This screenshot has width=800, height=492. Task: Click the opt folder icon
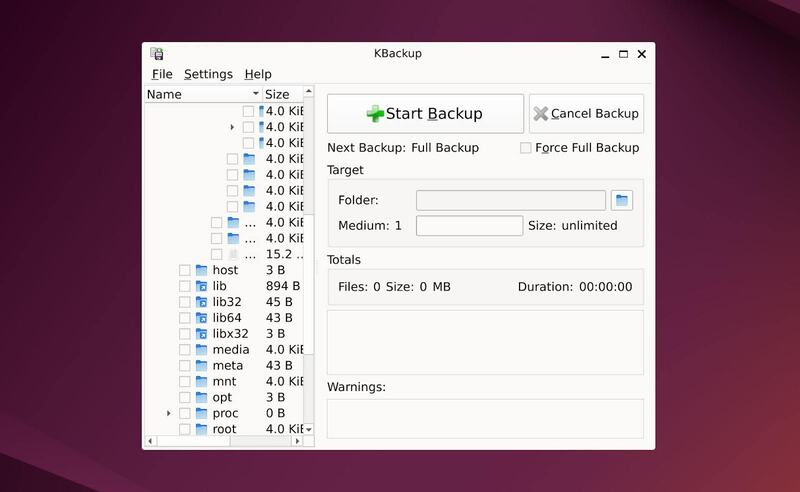pyautogui.click(x=202, y=397)
